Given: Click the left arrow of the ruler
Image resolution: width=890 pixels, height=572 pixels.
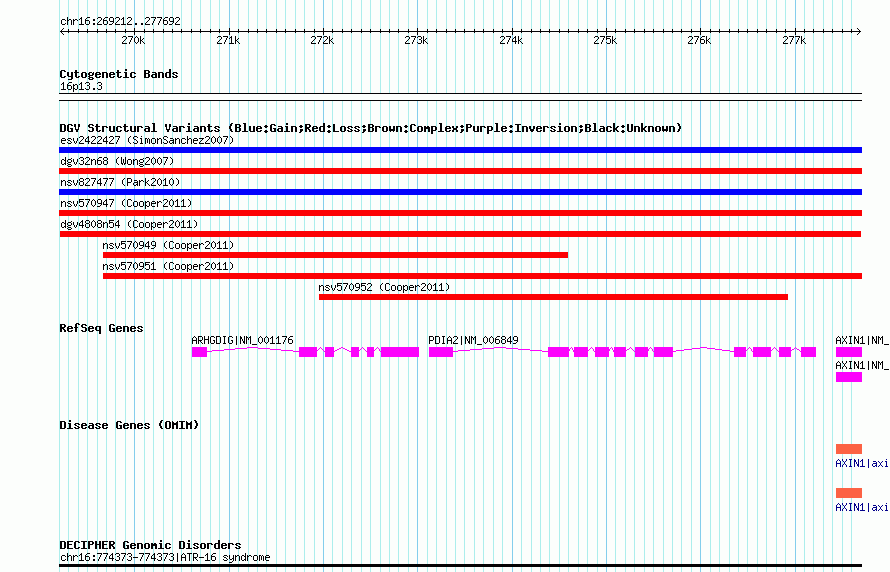Looking at the screenshot, I should tap(62, 31).
